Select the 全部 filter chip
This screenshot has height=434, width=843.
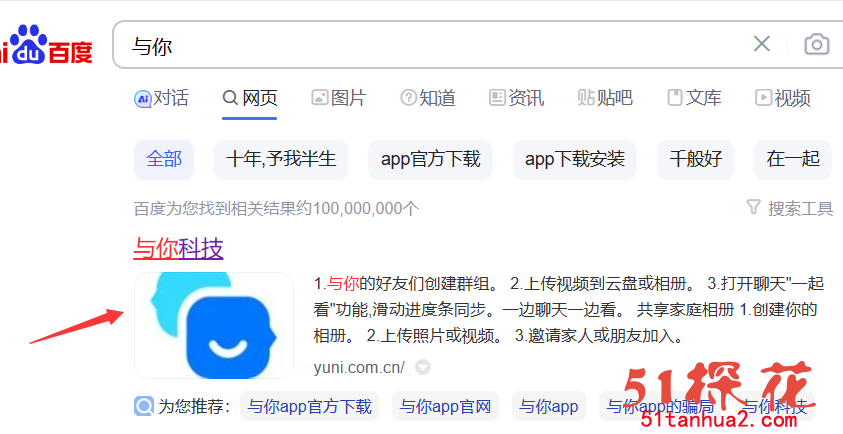click(164, 159)
